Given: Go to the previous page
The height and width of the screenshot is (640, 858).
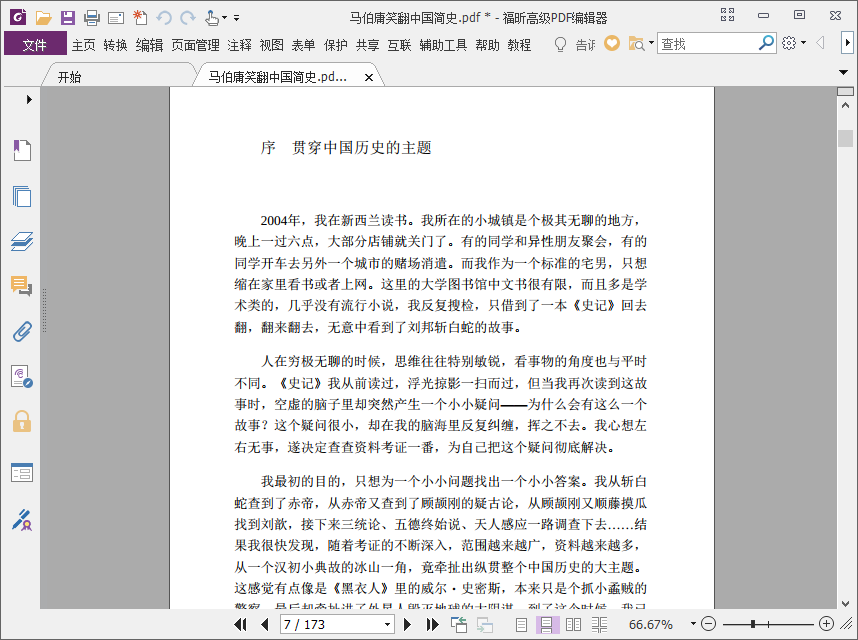Looking at the screenshot, I should click(265, 624).
